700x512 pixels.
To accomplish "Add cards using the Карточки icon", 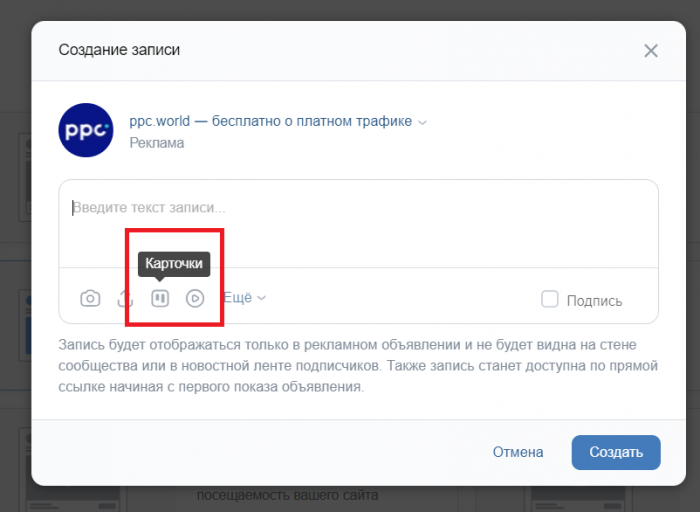I will click(160, 298).
